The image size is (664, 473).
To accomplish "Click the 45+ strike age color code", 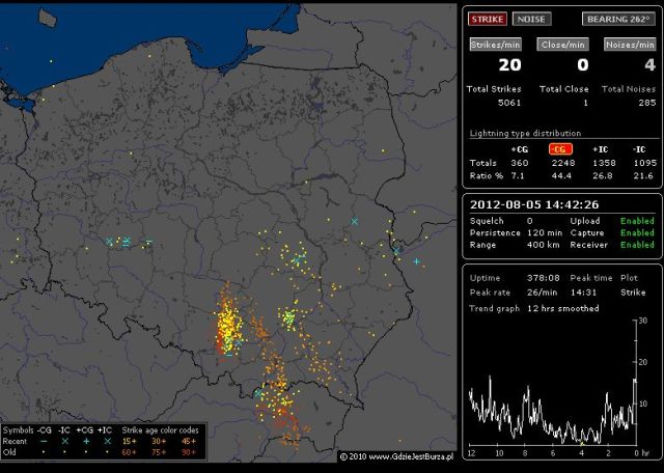I will [x=189, y=441].
